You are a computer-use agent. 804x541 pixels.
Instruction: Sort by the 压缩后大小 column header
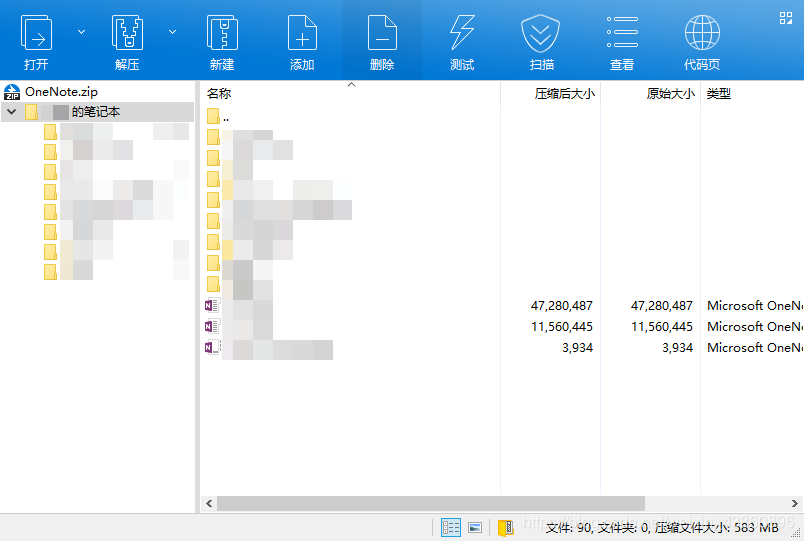[x=565, y=93]
